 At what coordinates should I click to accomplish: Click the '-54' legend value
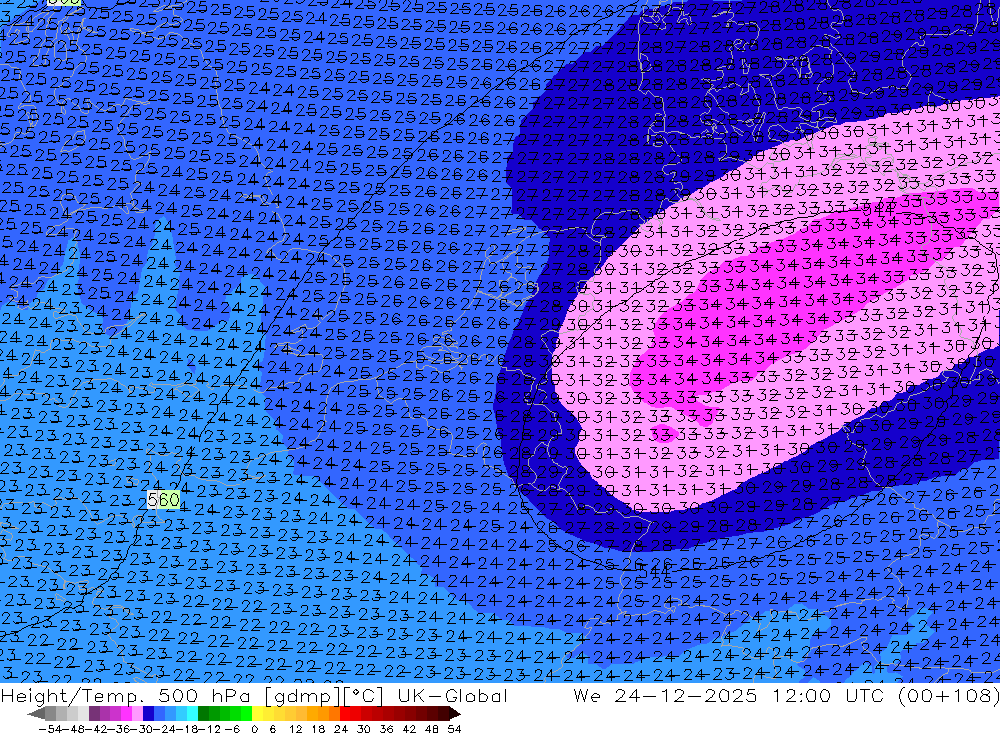click(x=50, y=729)
